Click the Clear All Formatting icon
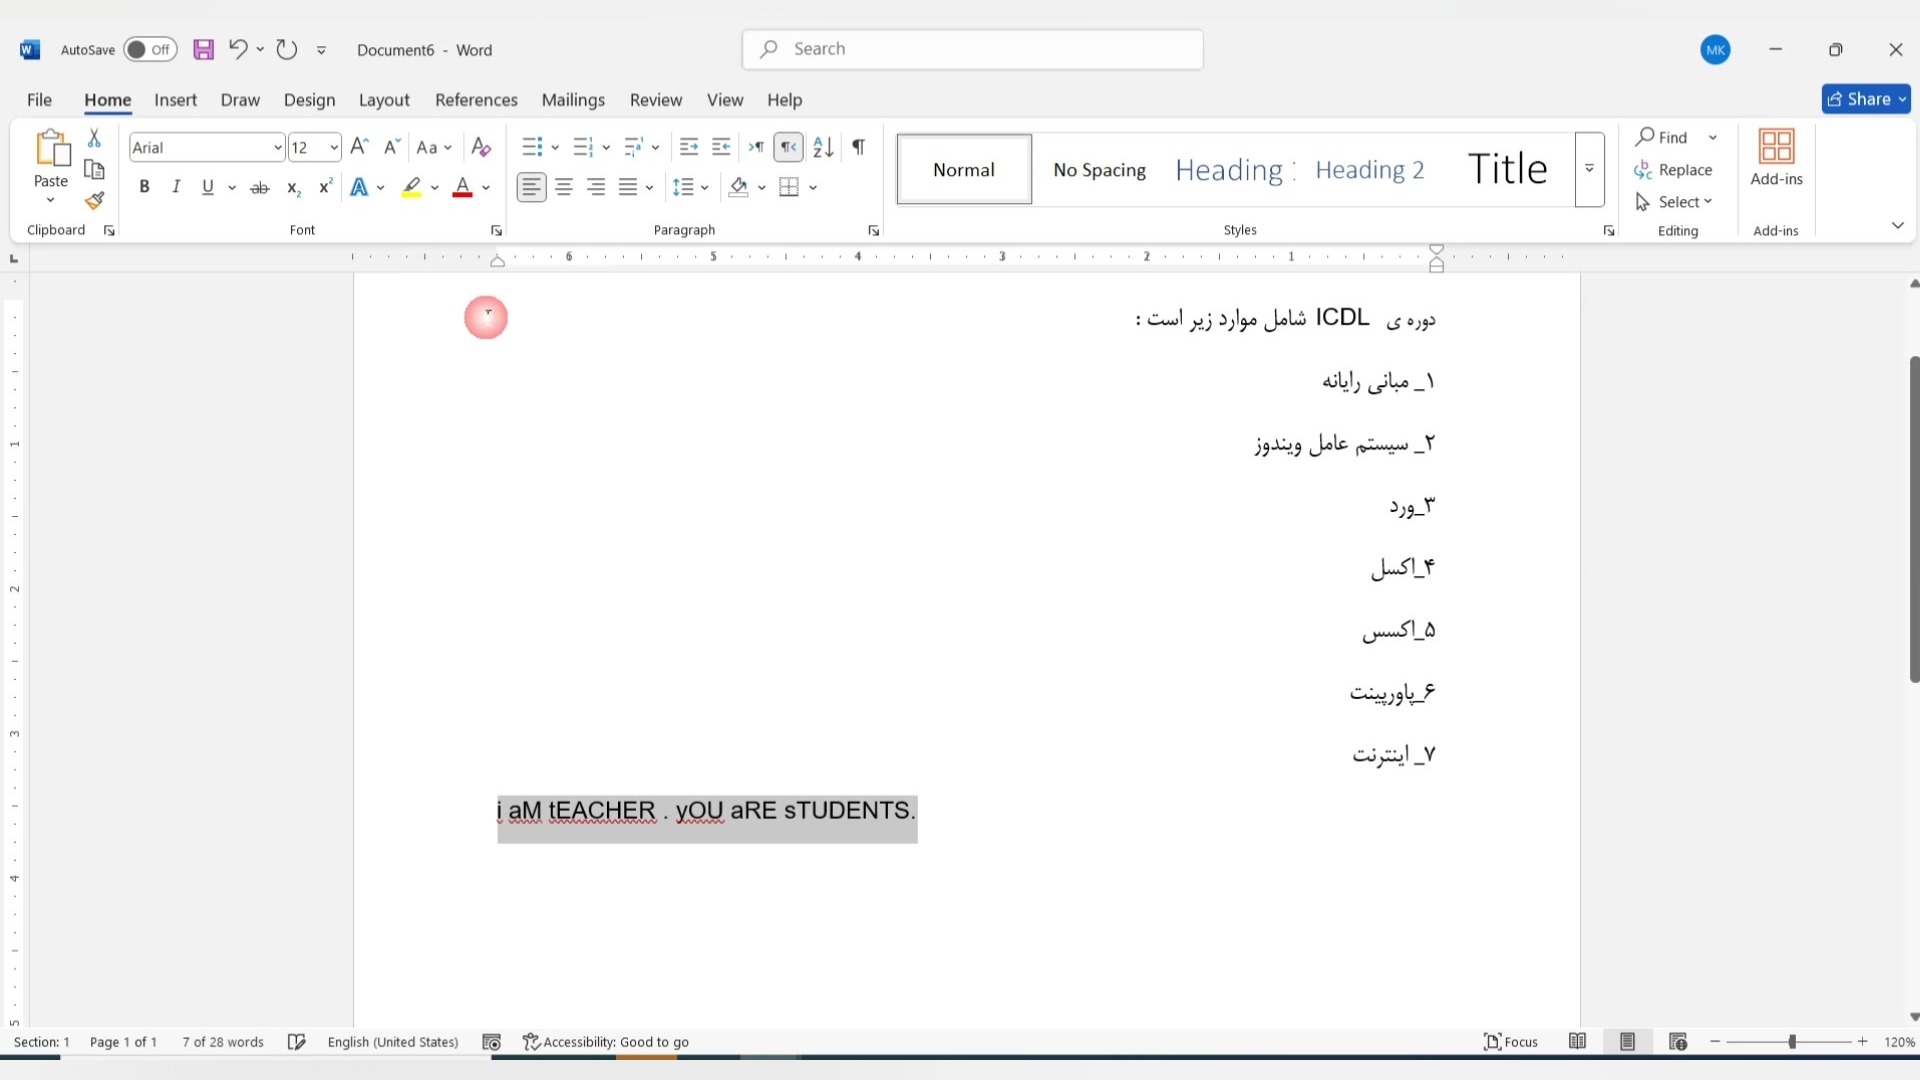This screenshot has height=1080, width=1920. (x=481, y=148)
